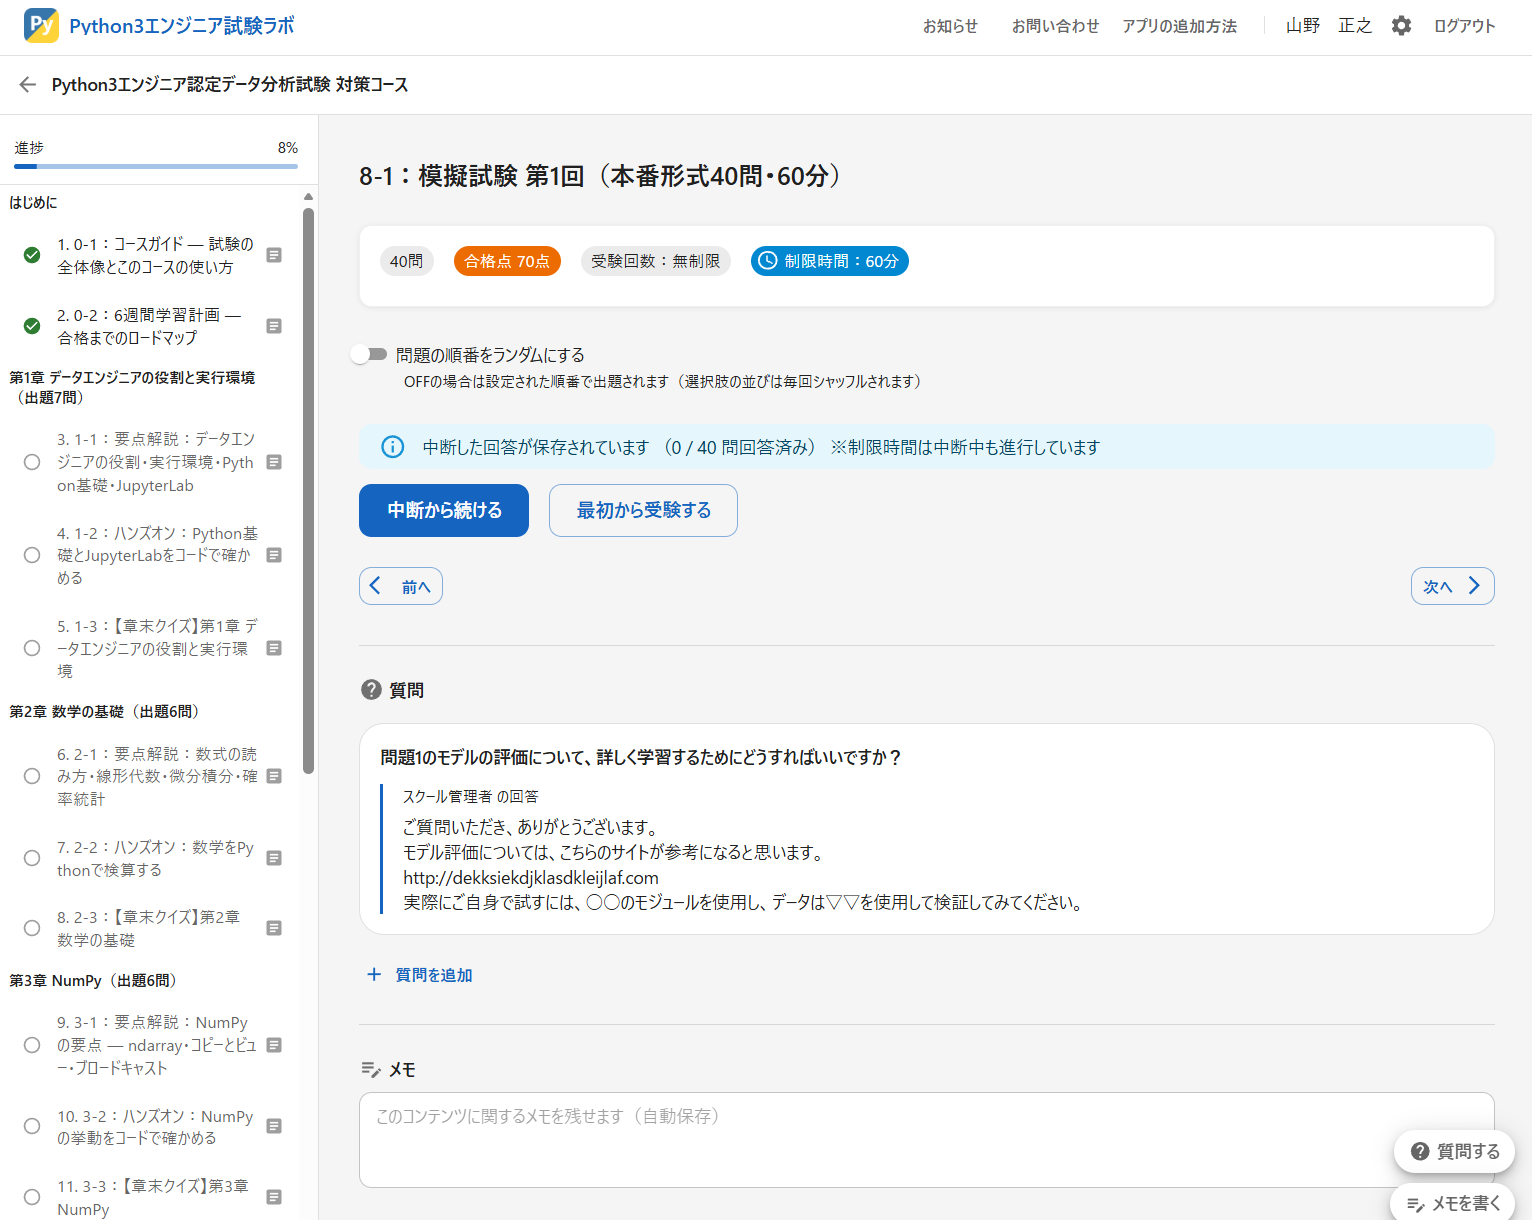1532x1220 pixels.
Task: Click document icon beside lesson 2-1 要点解説
Action: click(274, 776)
